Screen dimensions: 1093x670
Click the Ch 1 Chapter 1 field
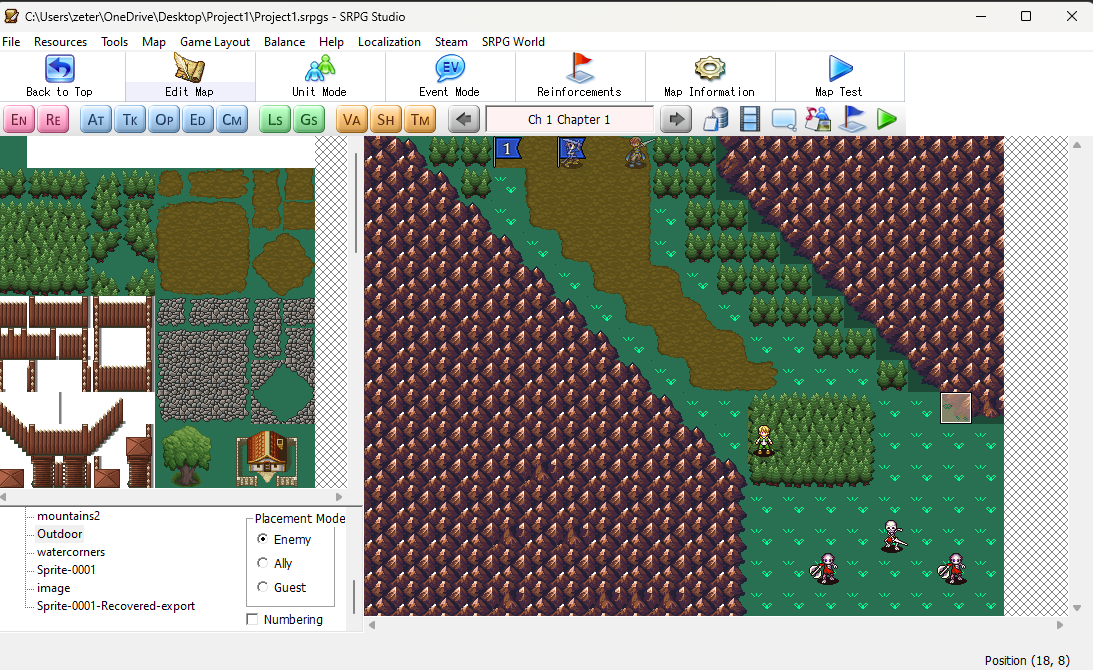[570, 120]
